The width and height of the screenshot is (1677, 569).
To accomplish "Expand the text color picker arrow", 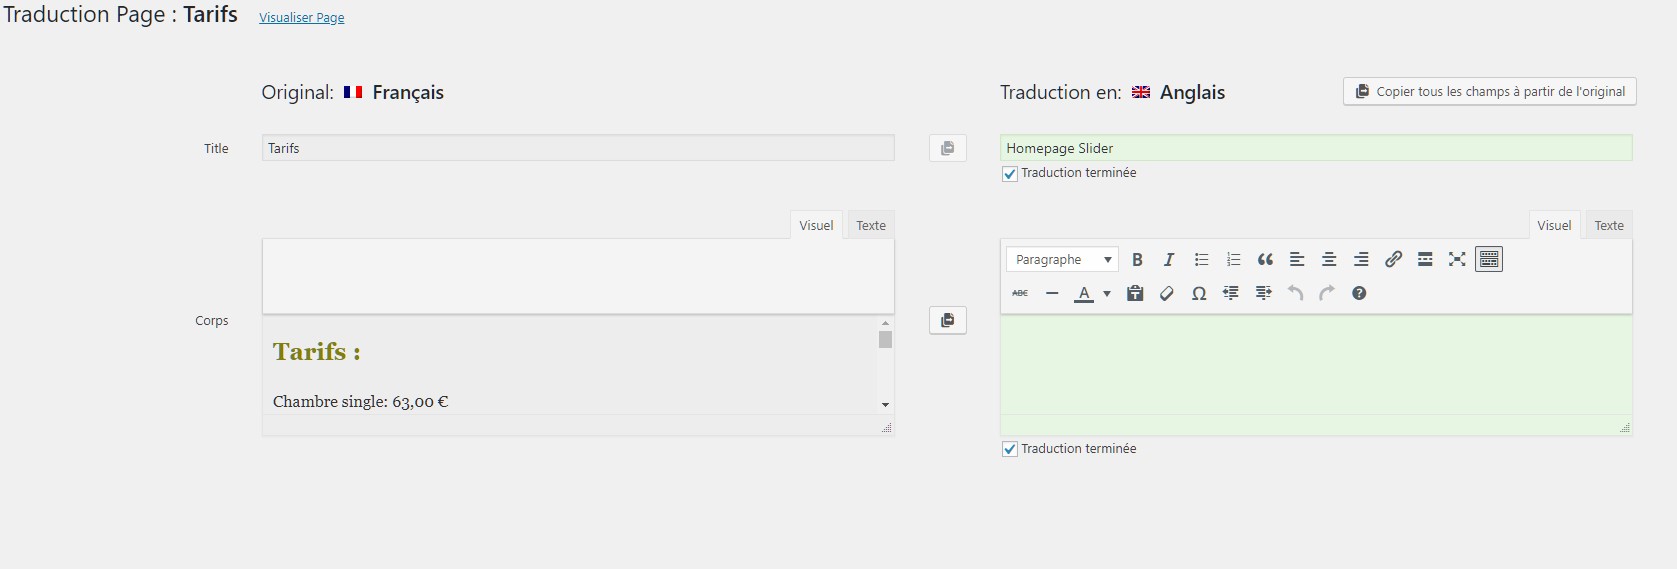I will tap(1107, 294).
